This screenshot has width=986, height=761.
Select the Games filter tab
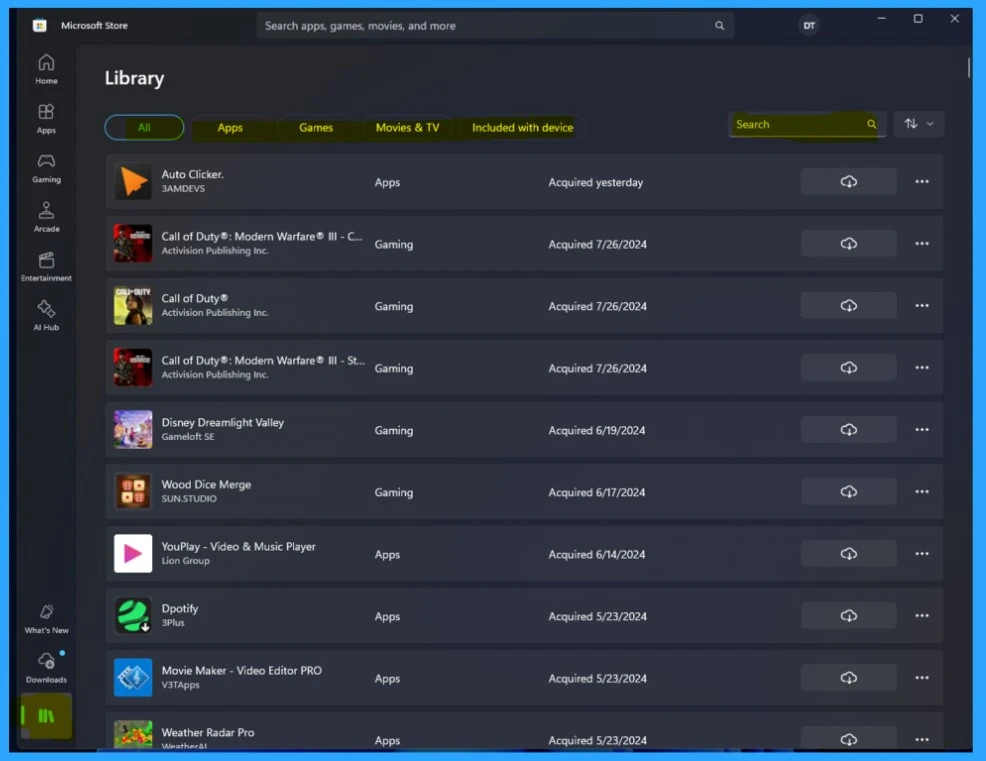316,128
